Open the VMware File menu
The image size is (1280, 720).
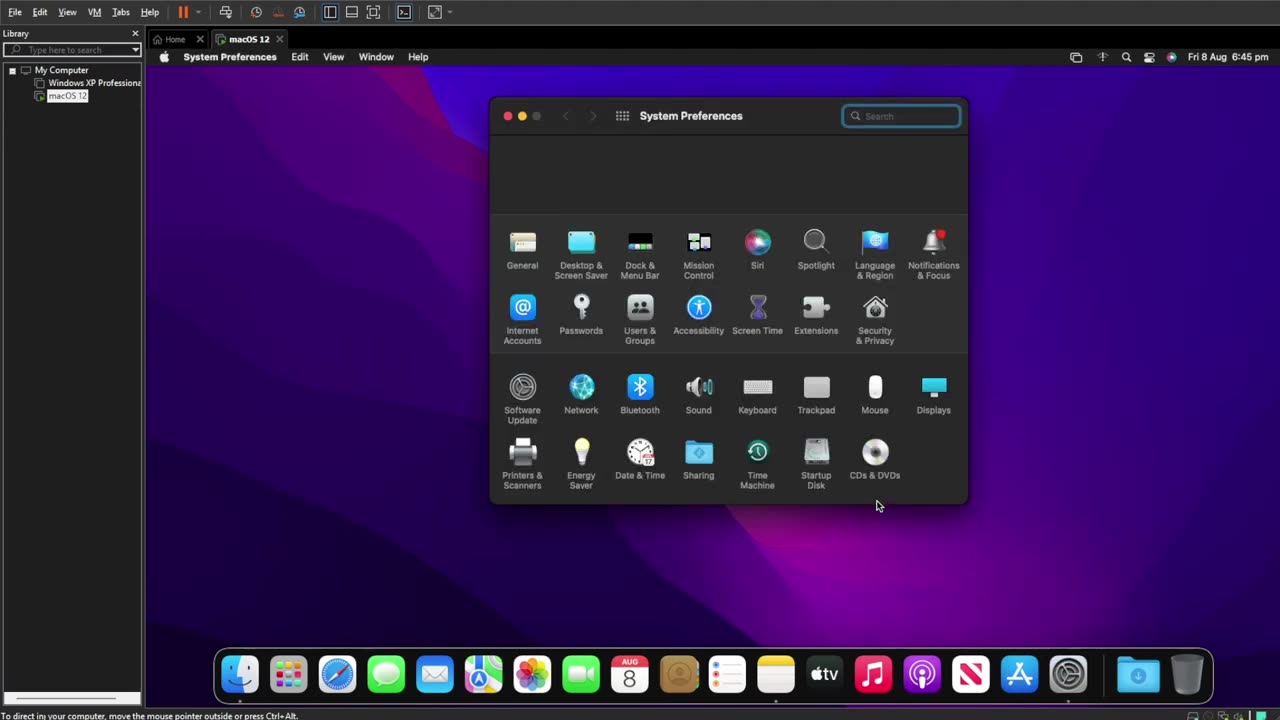15,12
